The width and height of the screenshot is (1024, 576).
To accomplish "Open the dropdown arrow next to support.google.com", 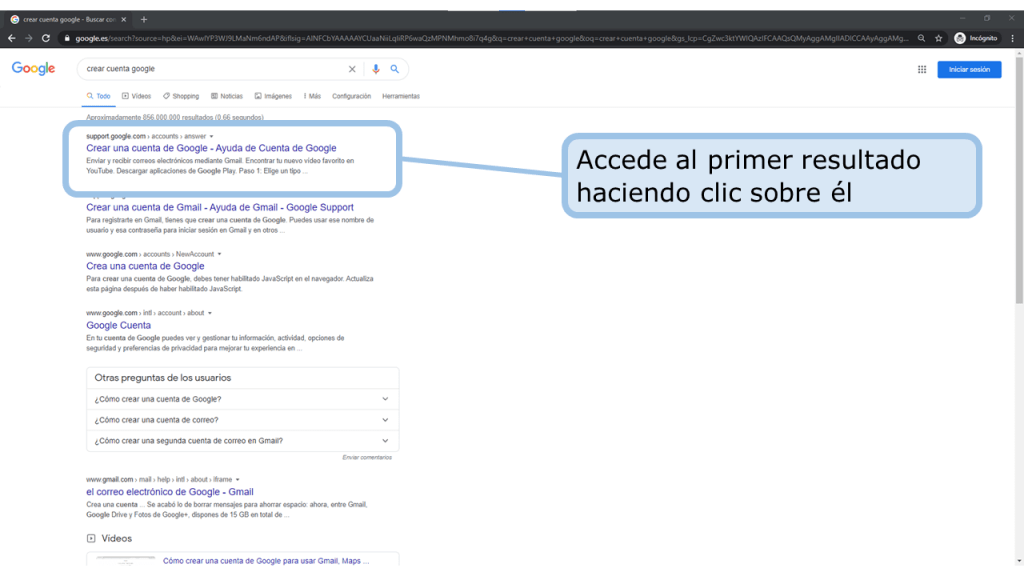I will coord(211,136).
